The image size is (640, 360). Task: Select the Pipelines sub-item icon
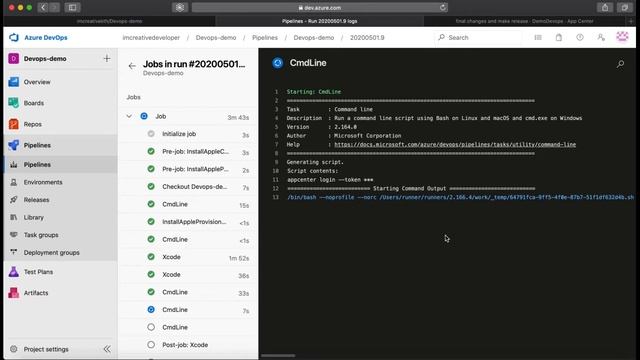(x=13, y=164)
